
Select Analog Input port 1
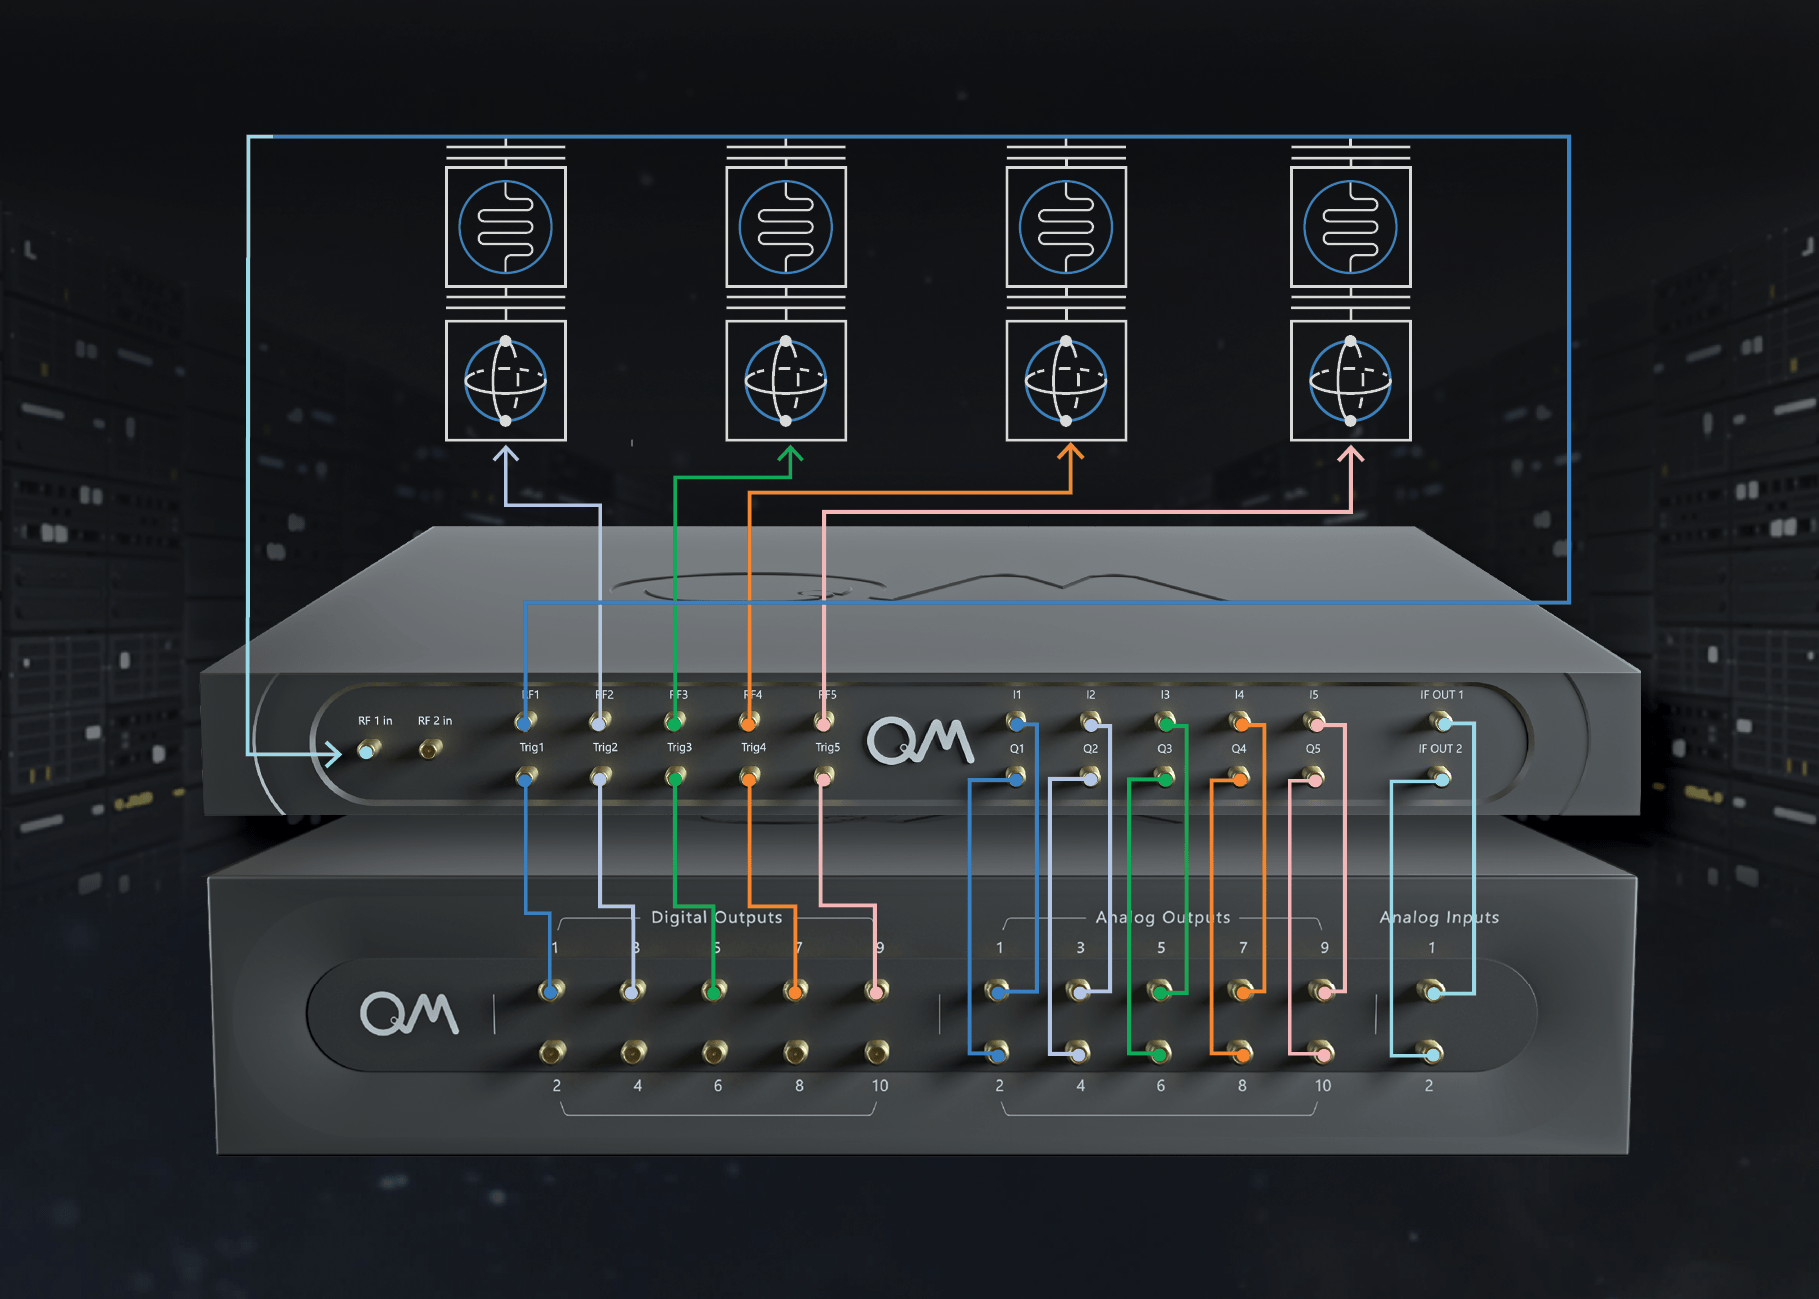tap(1432, 991)
